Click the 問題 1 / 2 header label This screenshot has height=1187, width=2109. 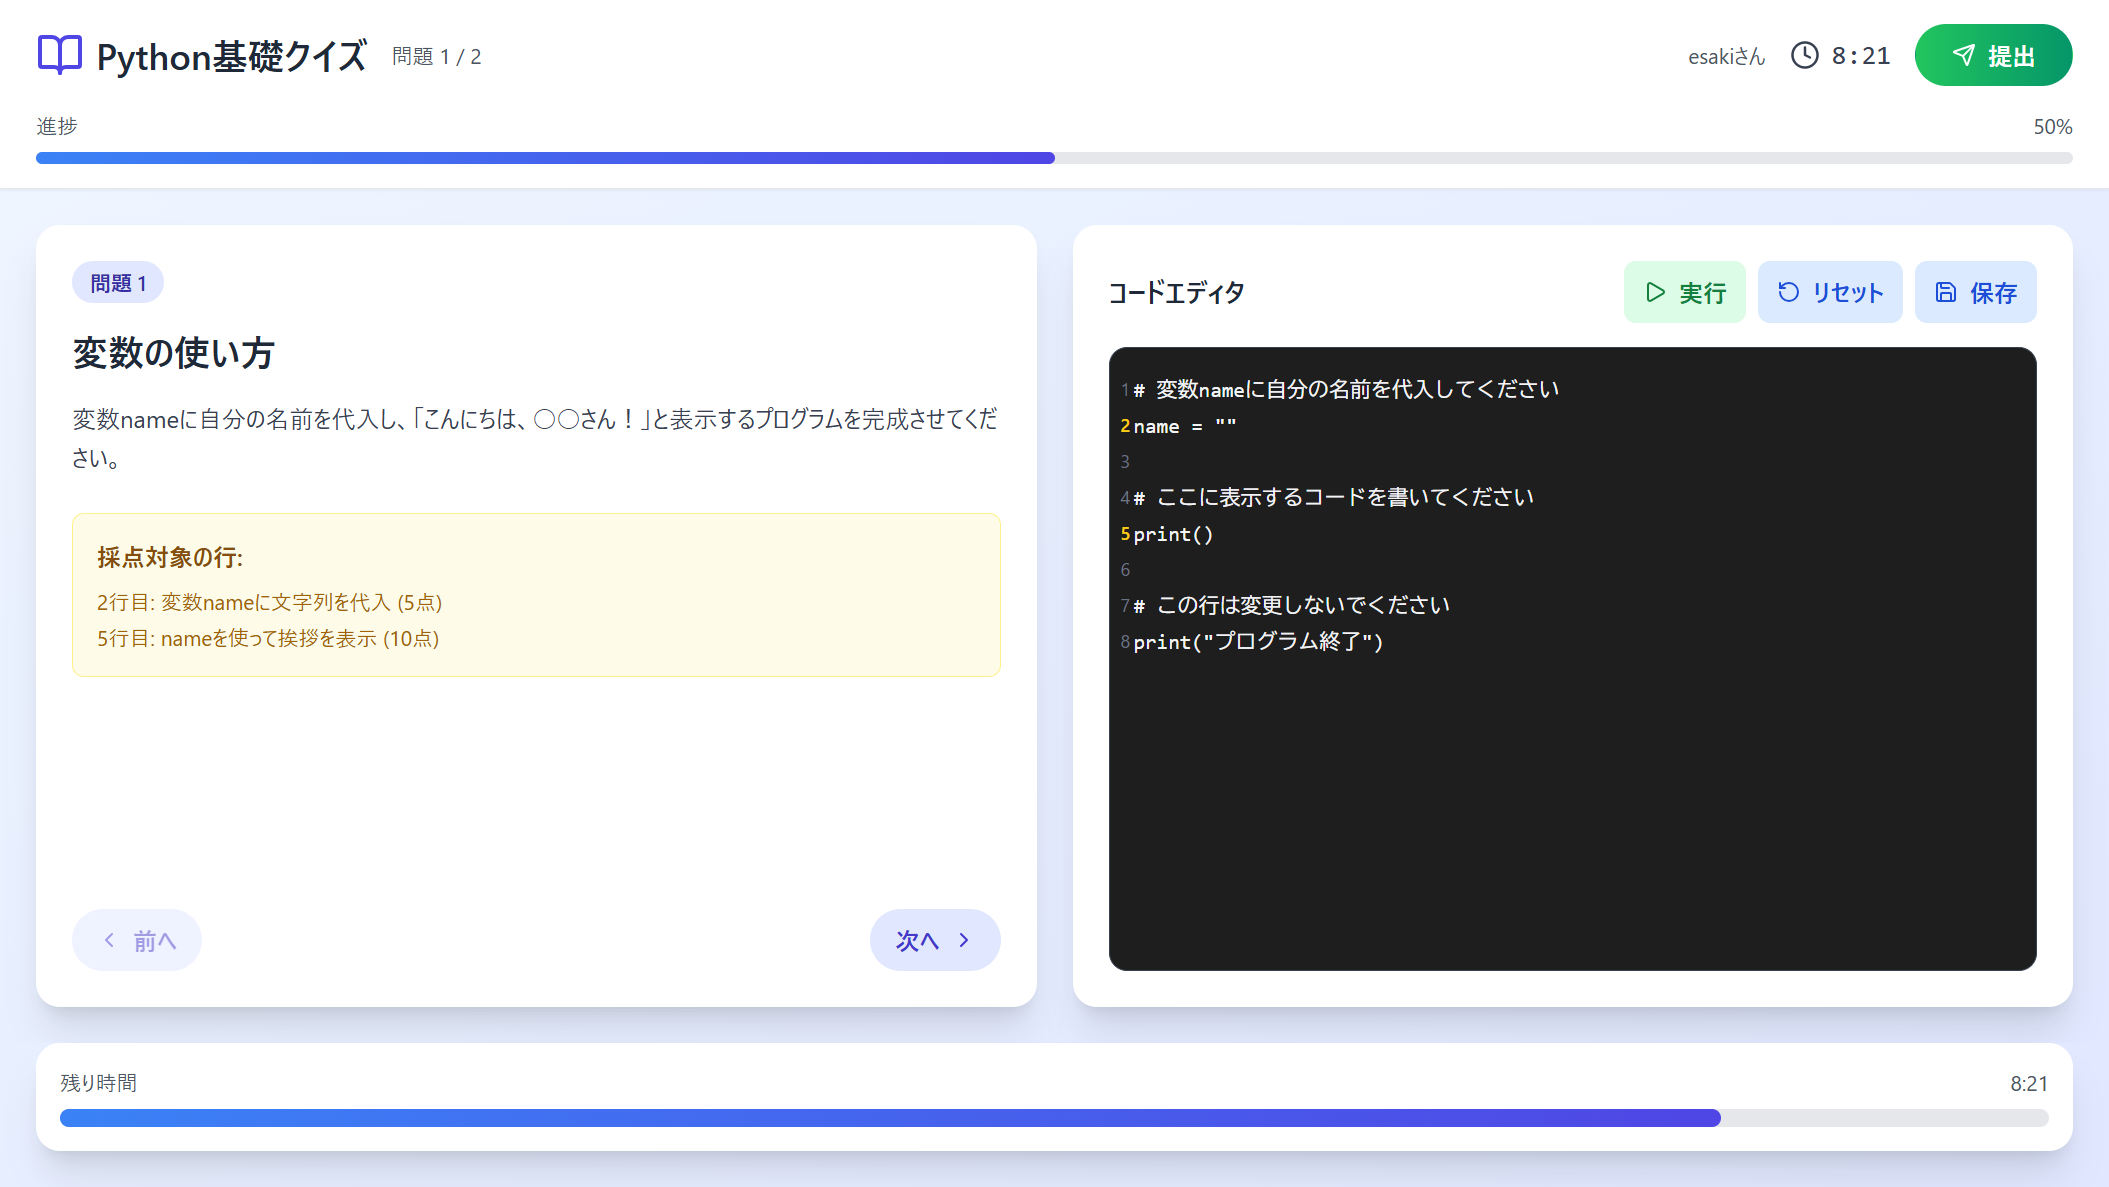tap(436, 56)
